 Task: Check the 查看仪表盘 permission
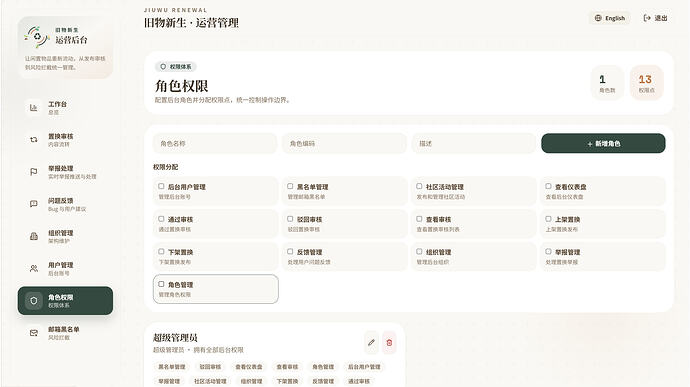coord(548,186)
